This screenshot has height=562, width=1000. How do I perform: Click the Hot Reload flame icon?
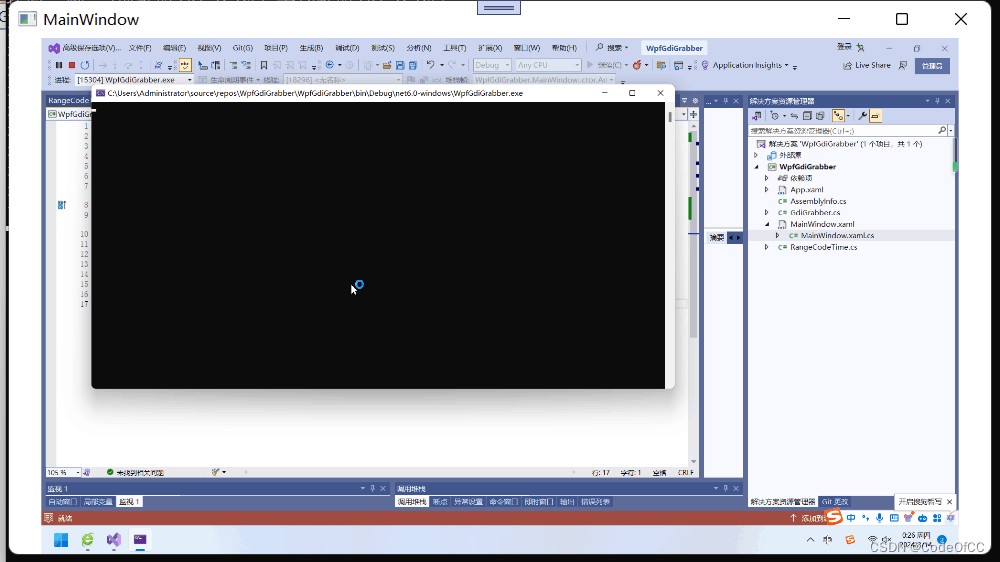click(x=637, y=65)
